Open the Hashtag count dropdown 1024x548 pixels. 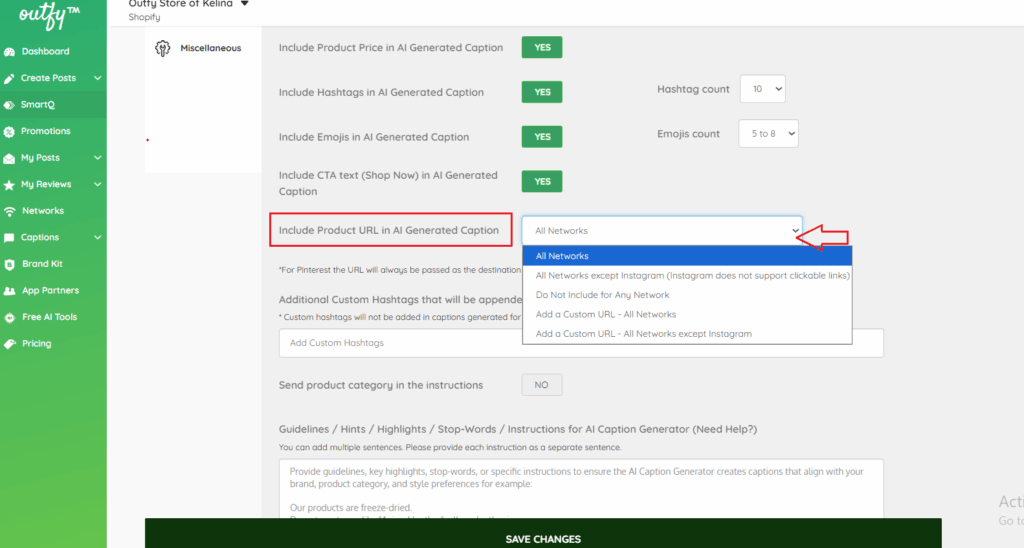762,89
